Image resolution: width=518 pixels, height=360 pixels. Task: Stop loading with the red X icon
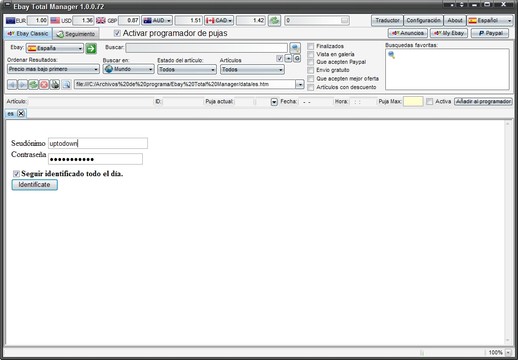[44, 84]
